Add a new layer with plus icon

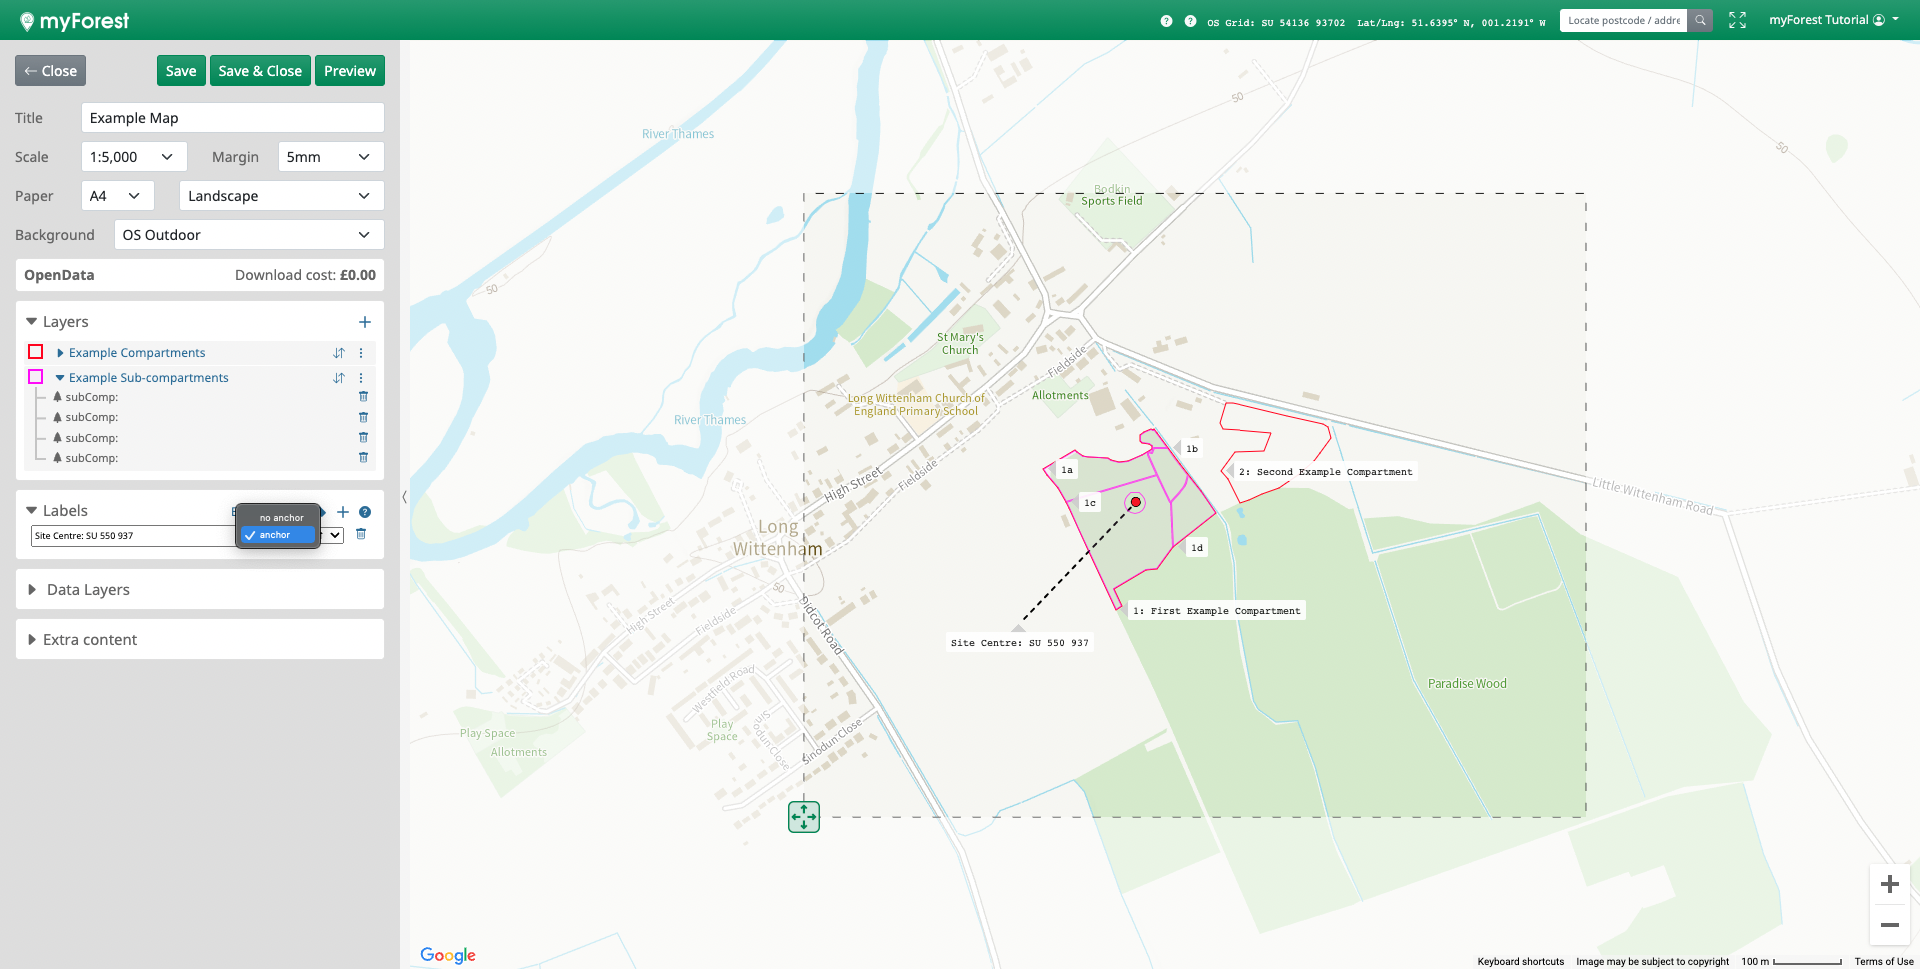[365, 322]
